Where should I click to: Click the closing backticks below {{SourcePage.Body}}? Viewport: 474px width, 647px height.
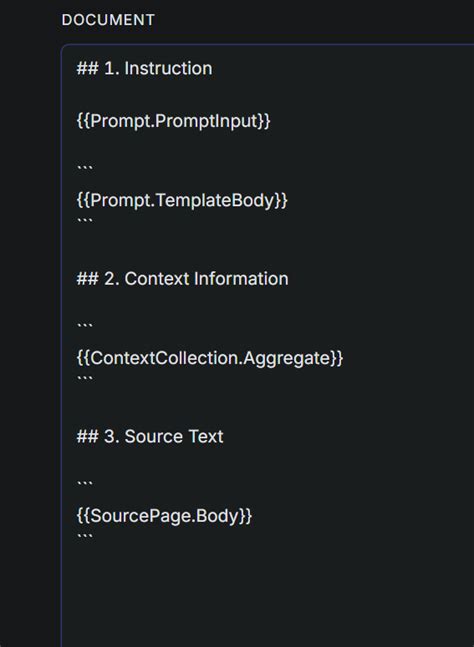(85, 536)
